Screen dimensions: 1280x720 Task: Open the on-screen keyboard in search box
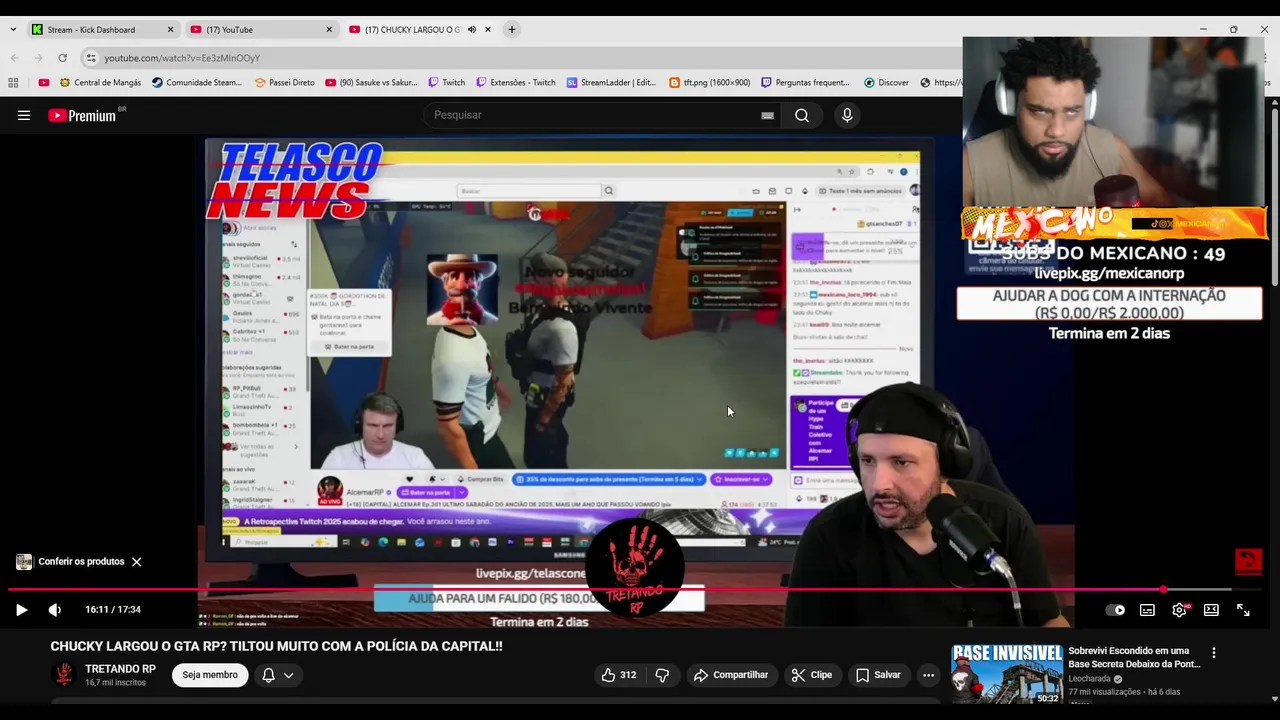(x=767, y=115)
